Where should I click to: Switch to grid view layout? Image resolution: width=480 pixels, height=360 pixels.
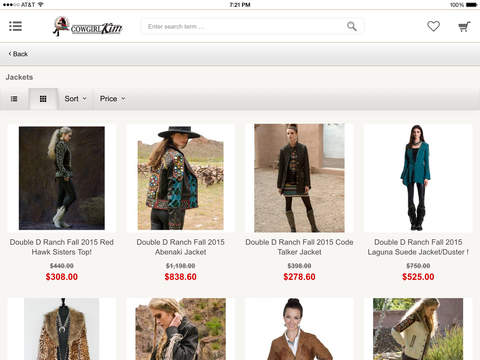(43, 99)
